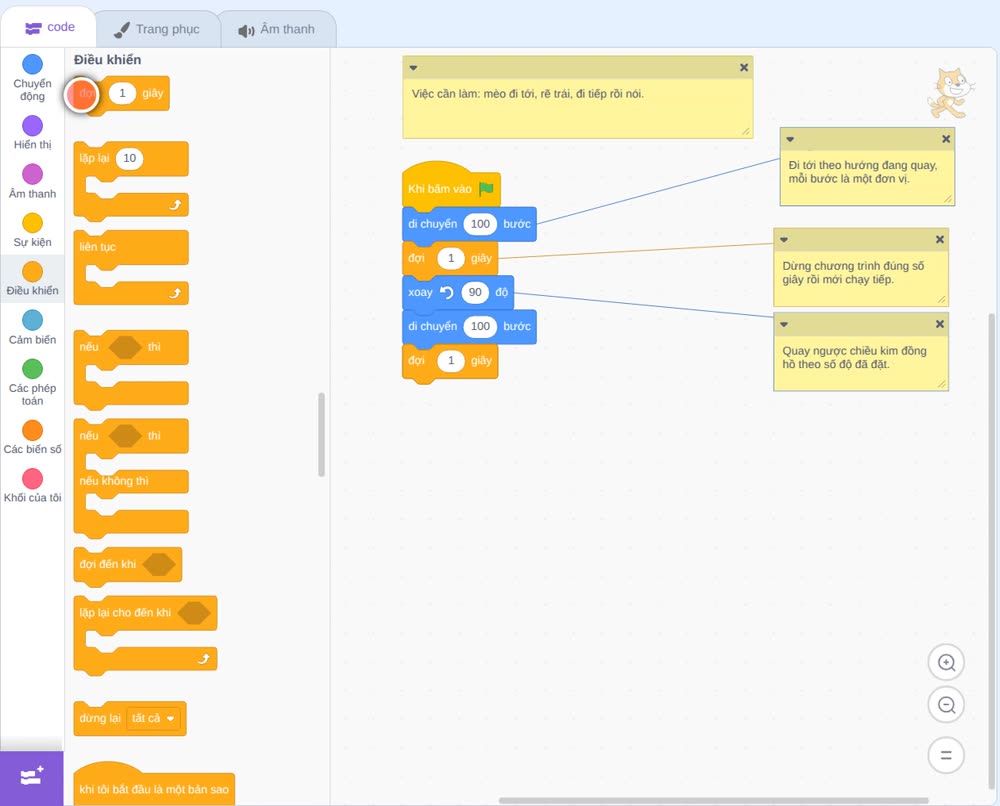1000x806 pixels.
Task: Click the 'liên tục' forever block in palette
Action: (x=131, y=268)
